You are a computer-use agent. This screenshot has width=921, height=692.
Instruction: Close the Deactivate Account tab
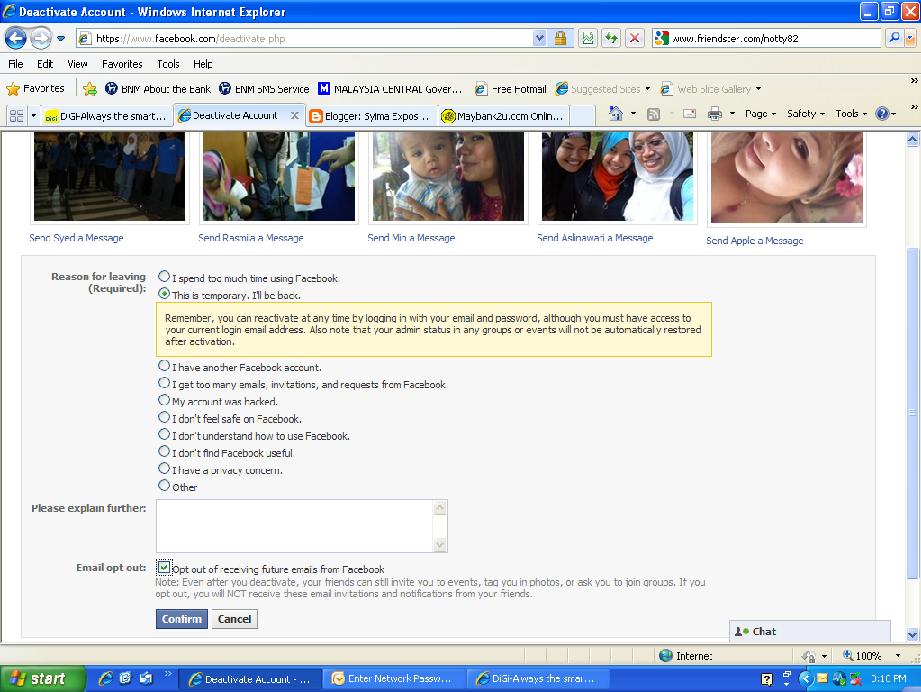coord(295,116)
